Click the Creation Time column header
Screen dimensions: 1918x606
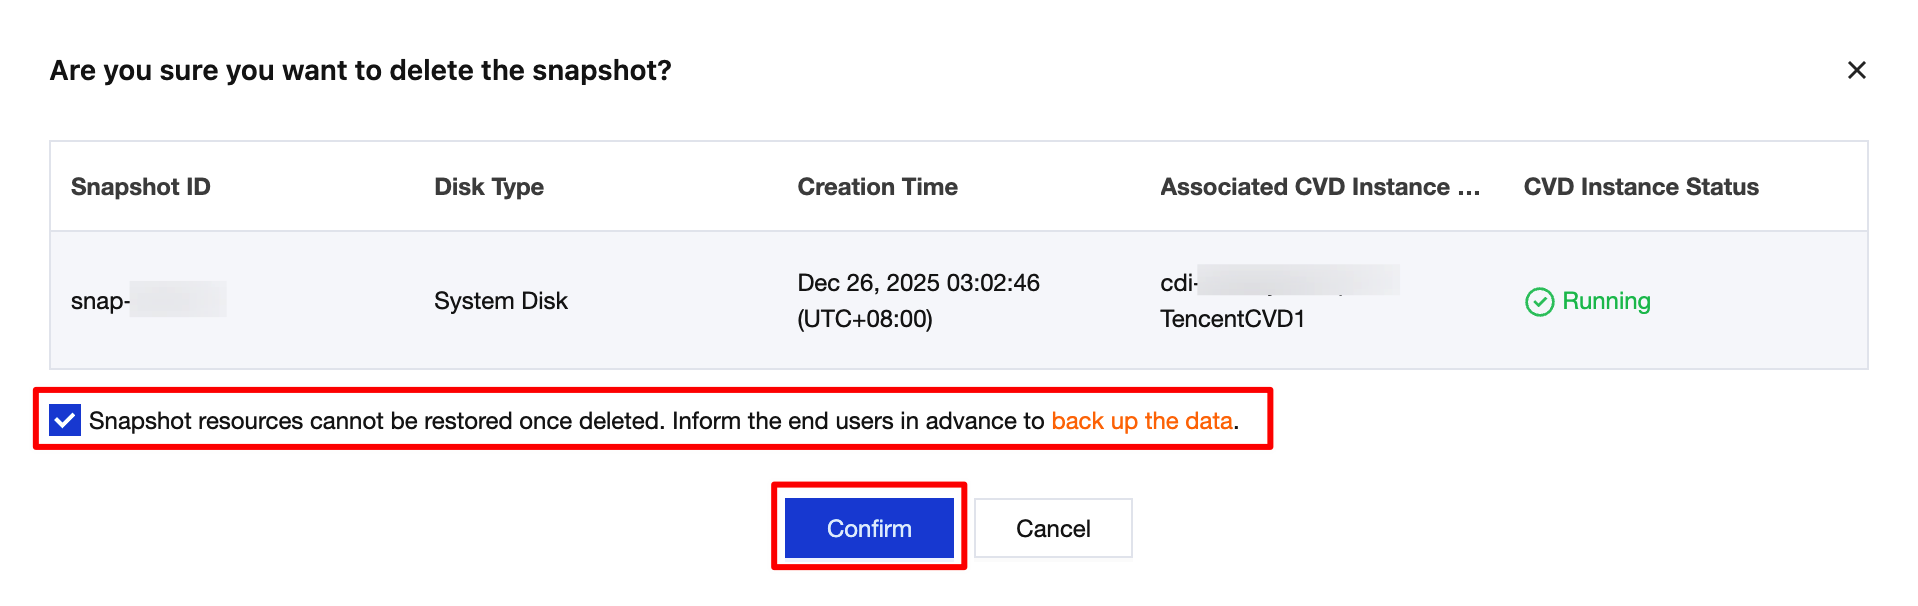tap(877, 187)
